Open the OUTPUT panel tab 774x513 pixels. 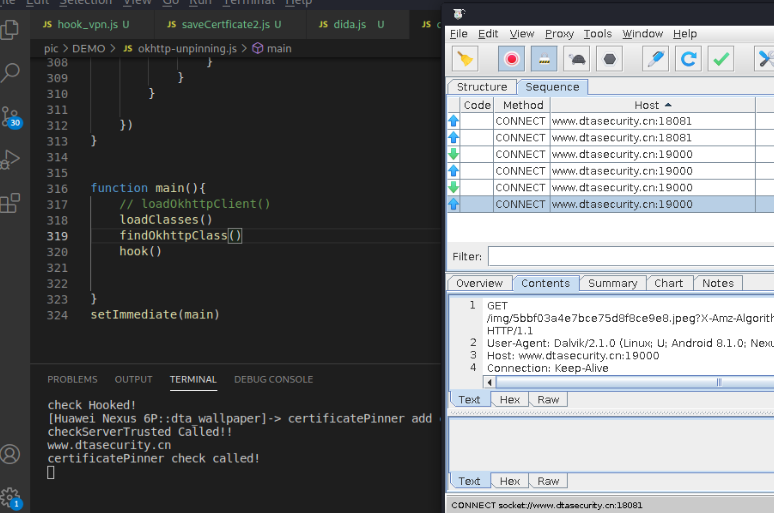(x=133, y=379)
